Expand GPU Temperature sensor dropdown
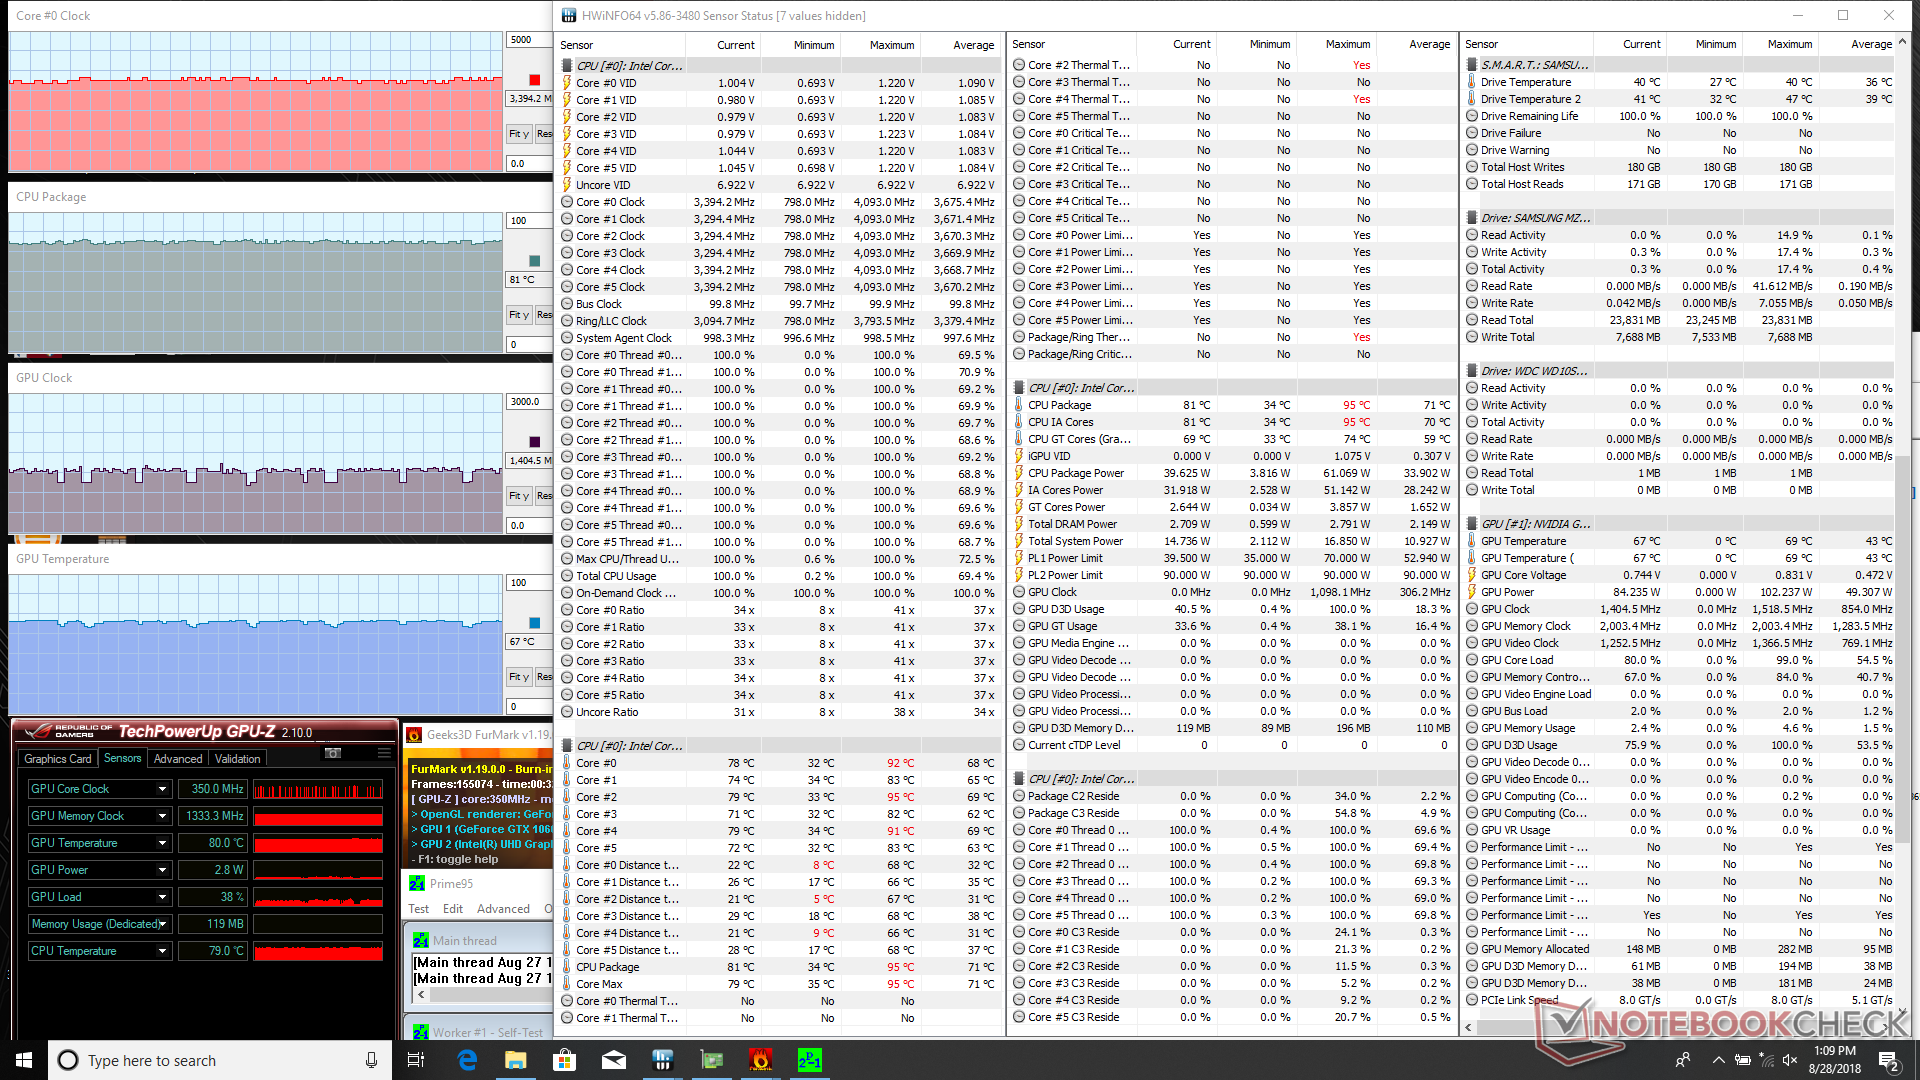Image resolution: width=1920 pixels, height=1080 pixels. pyautogui.click(x=162, y=843)
